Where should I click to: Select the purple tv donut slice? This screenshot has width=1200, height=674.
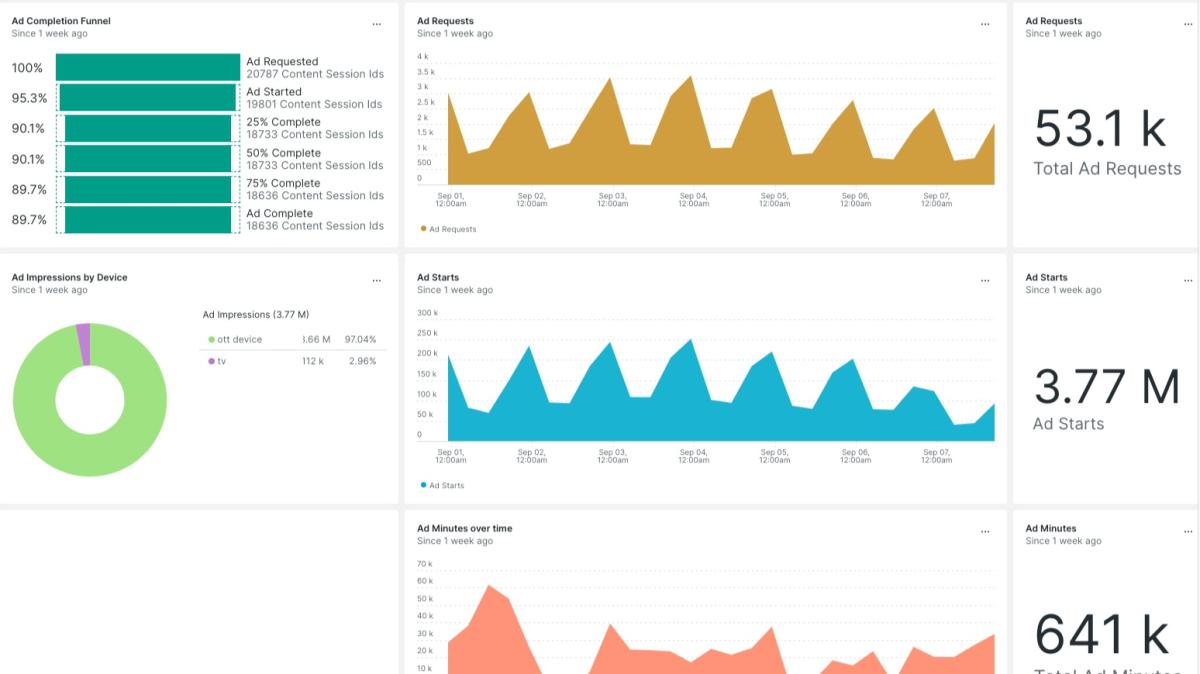pos(84,344)
